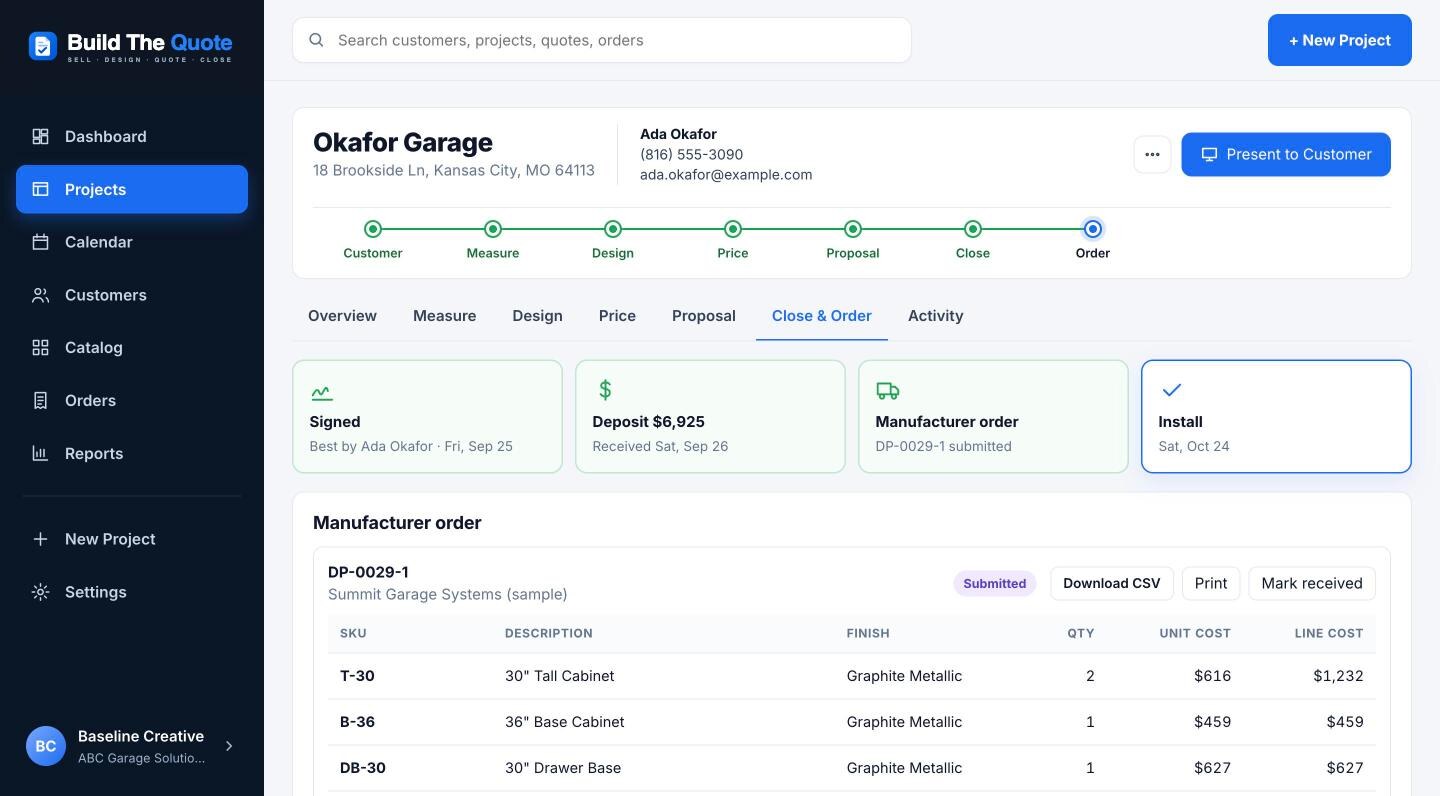Viewport: 1440px width, 796px height.
Task: Click the checkmark icon on Install card
Action: (x=1171, y=390)
